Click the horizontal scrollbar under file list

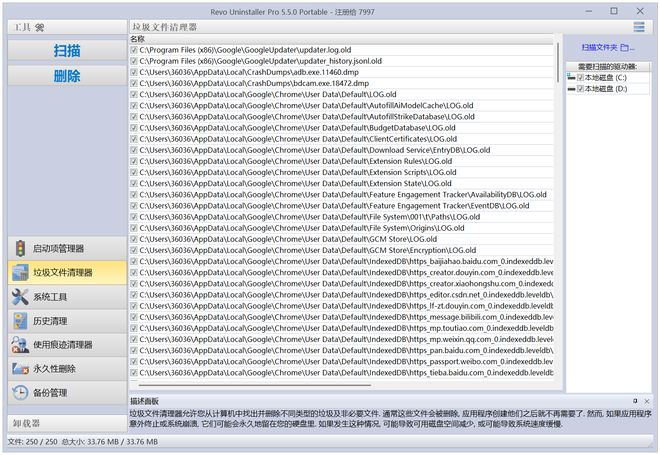[255, 385]
